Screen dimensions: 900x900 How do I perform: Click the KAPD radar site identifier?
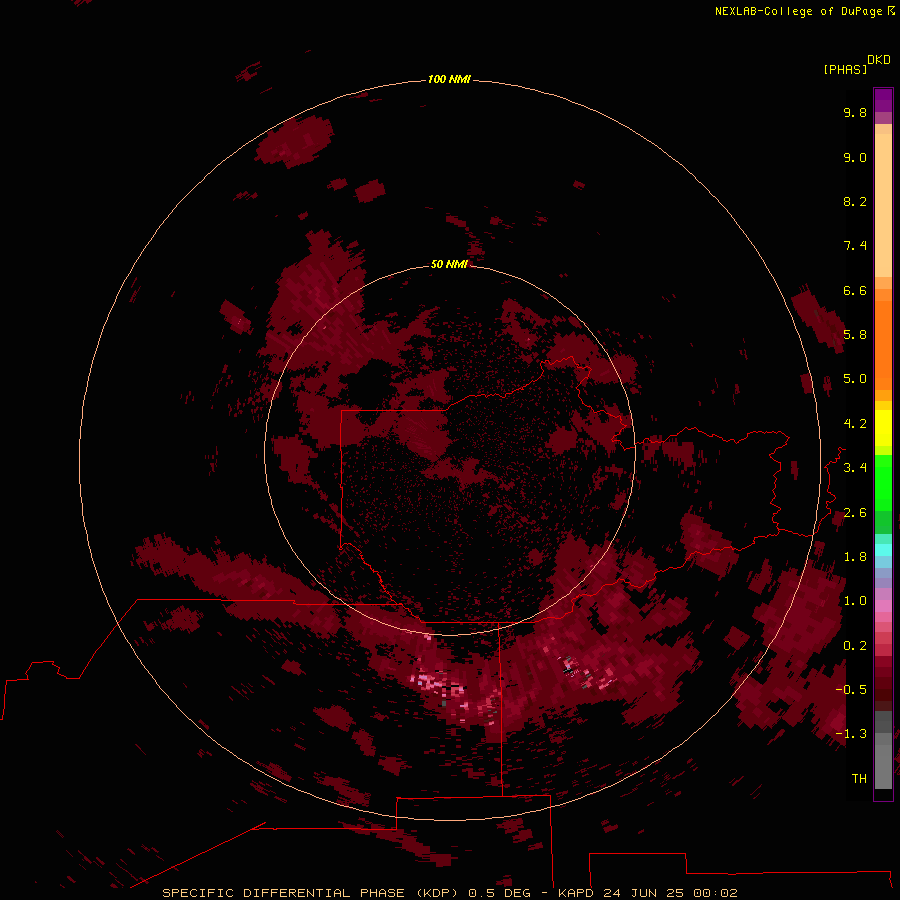point(577,893)
